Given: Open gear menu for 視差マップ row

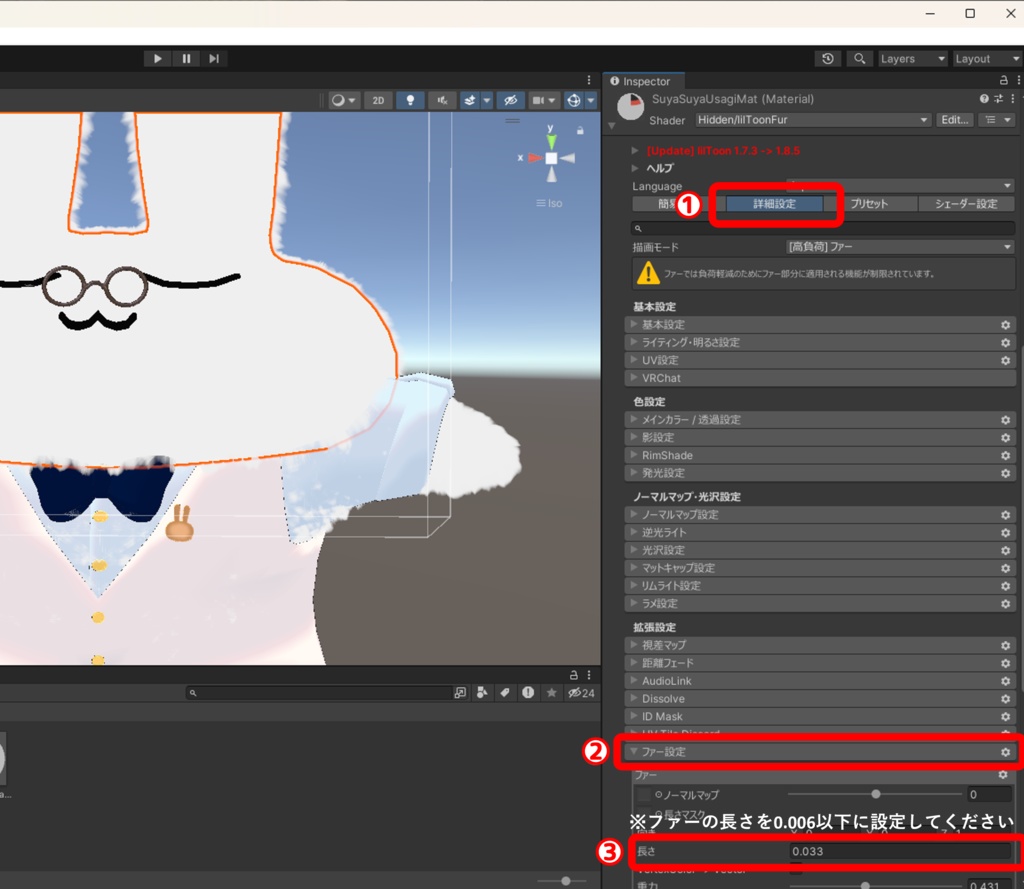Looking at the screenshot, I should point(1006,645).
